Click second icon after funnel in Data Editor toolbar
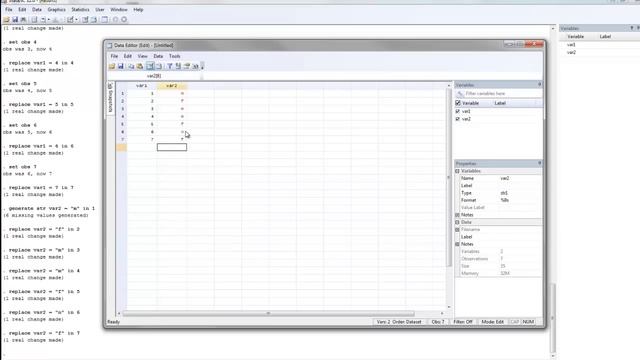The height and width of the screenshot is (360, 640). click(187, 66)
